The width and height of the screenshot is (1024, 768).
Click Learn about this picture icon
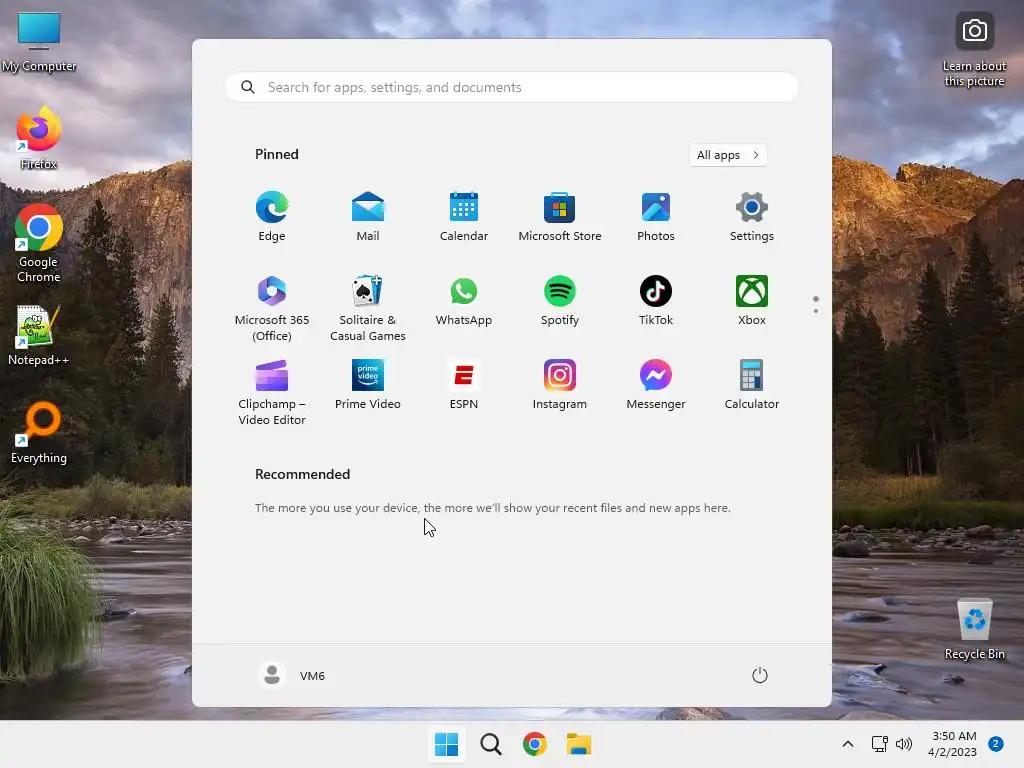point(974,50)
